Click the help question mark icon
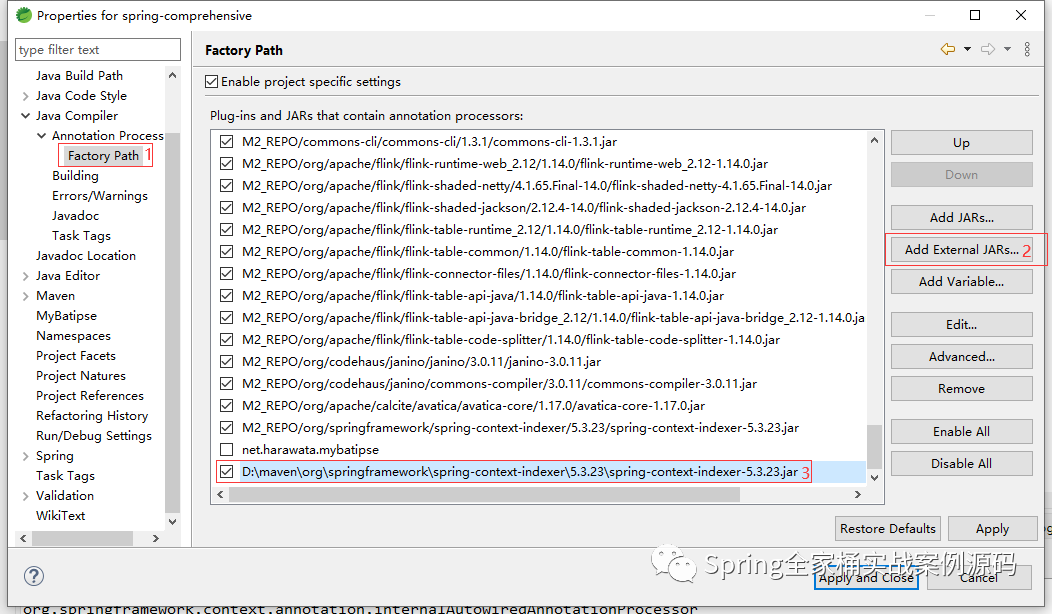 [x=34, y=576]
